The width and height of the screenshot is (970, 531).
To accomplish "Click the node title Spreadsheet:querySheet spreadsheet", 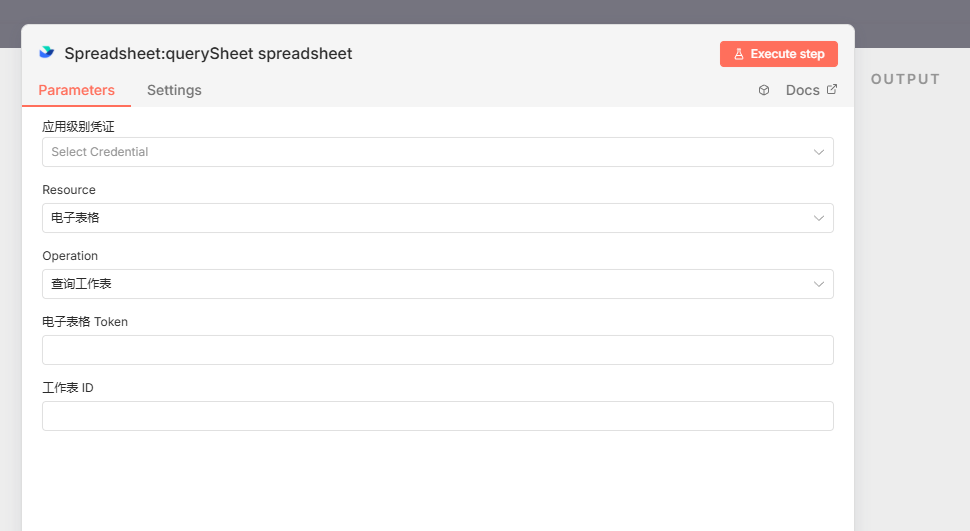I will [x=208, y=53].
